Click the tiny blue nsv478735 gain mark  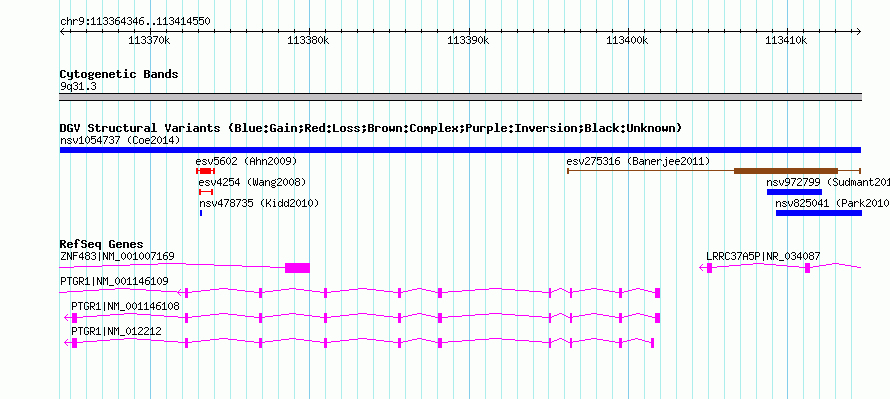click(x=201, y=213)
